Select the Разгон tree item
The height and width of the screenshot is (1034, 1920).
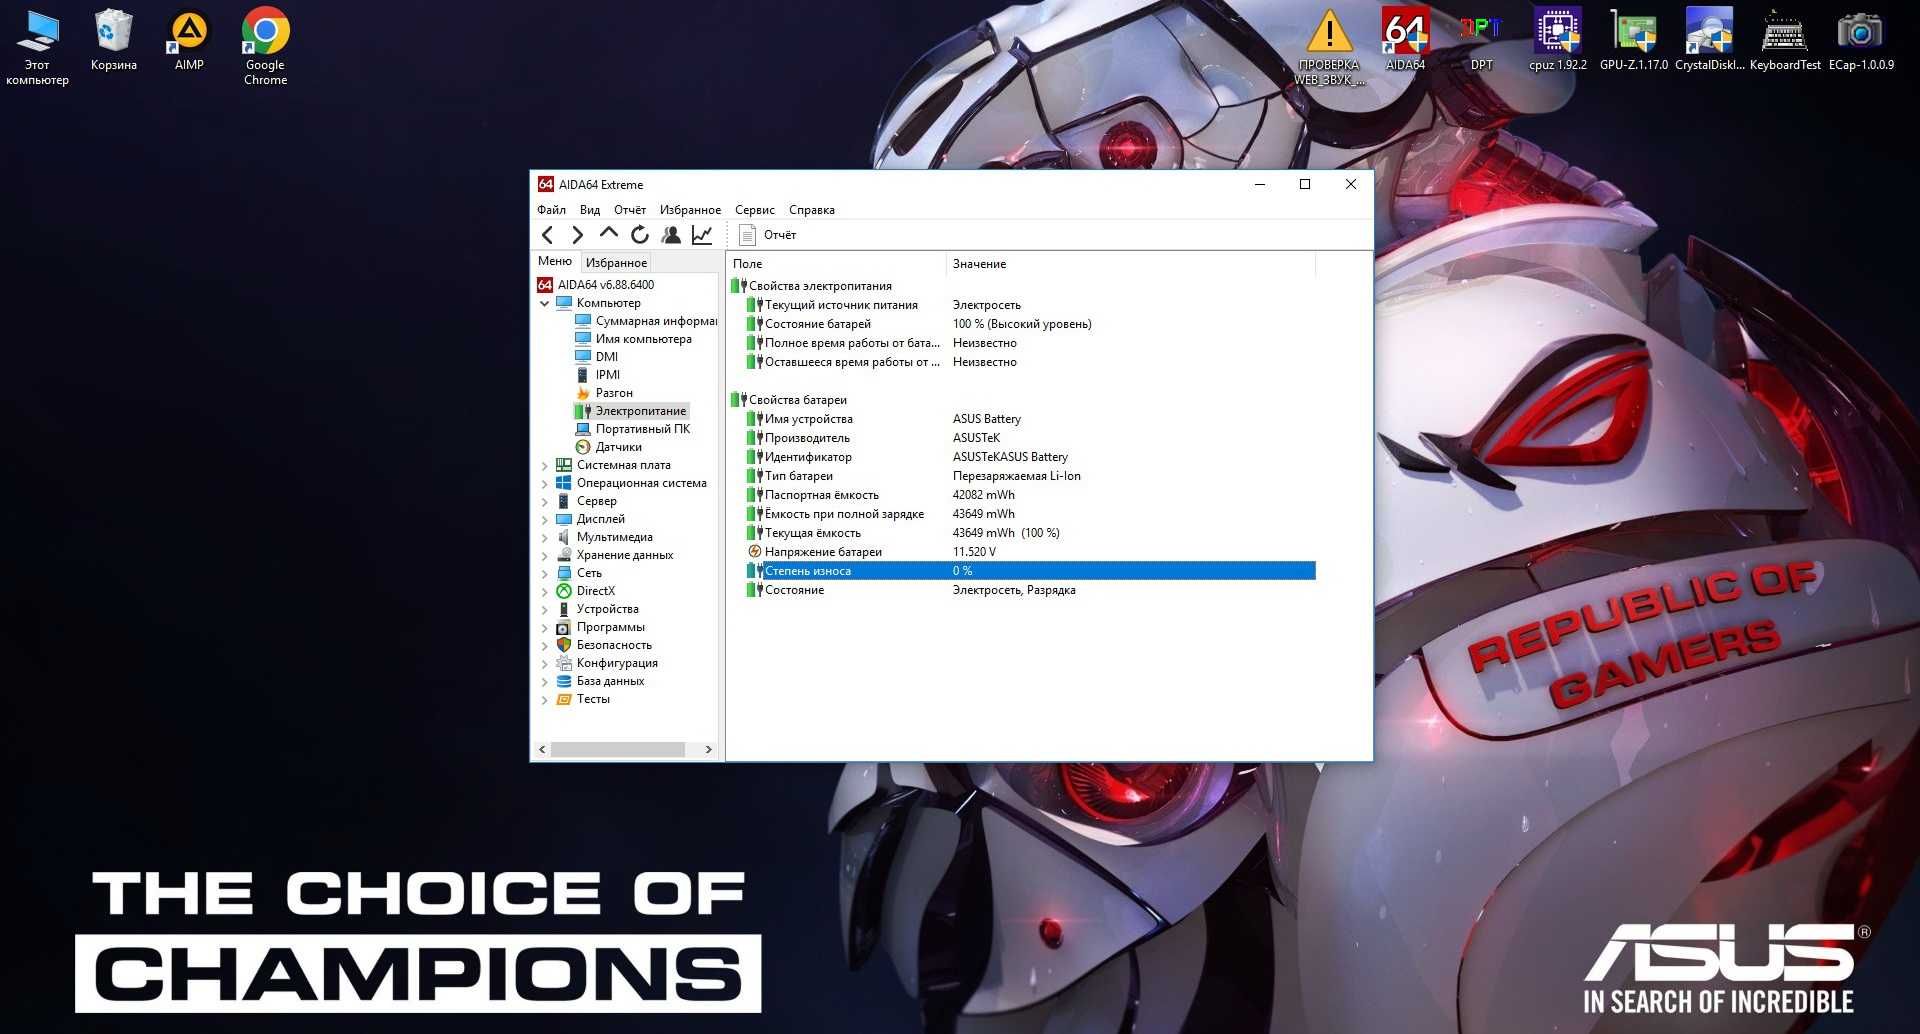[x=604, y=393]
